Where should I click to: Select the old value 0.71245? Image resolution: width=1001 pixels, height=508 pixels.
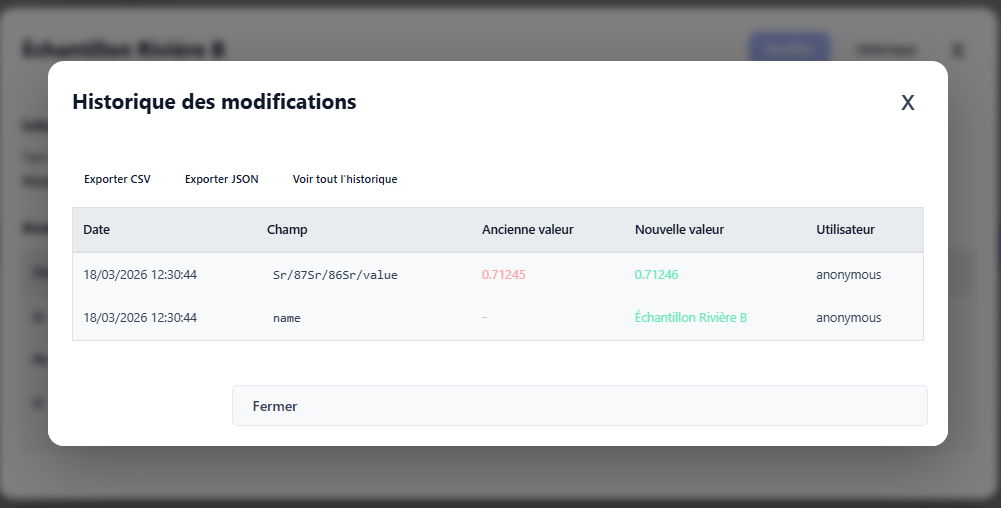[503, 275]
